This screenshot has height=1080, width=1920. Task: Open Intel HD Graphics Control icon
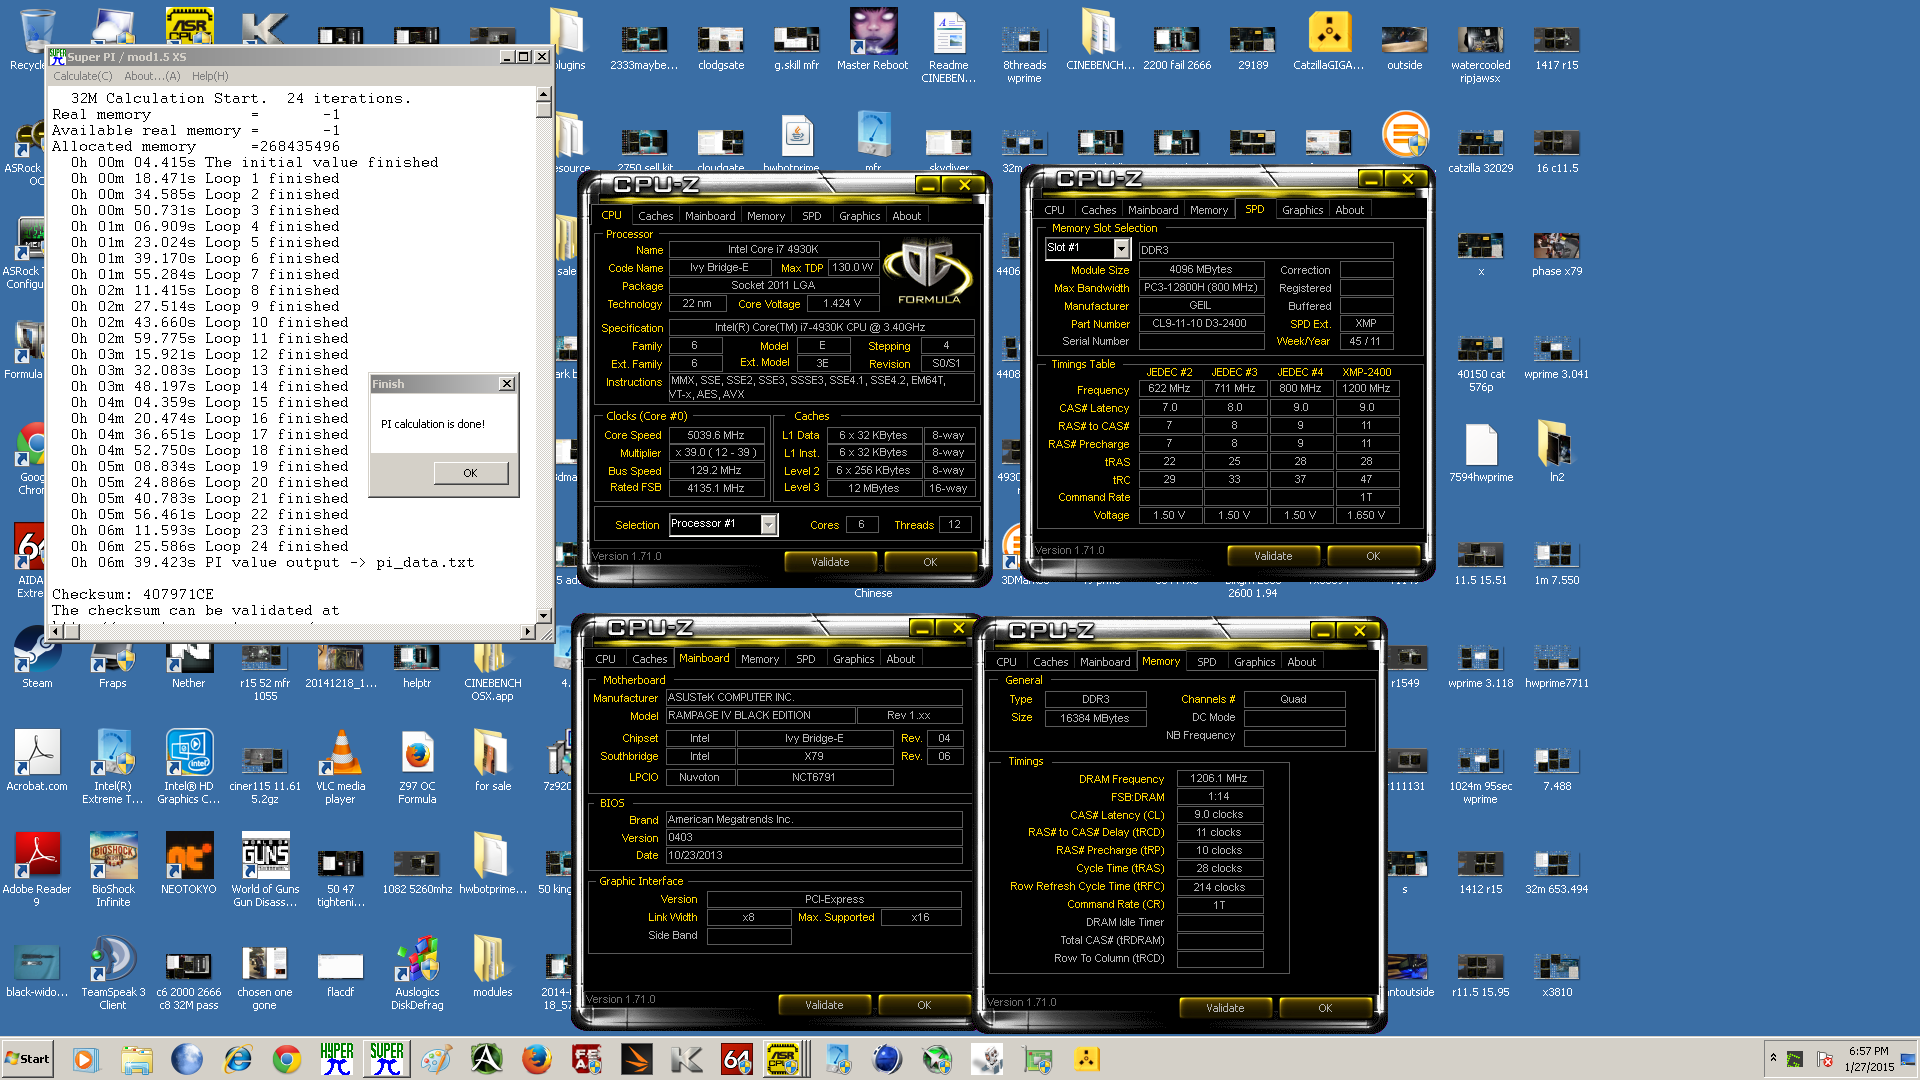pyautogui.click(x=189, y=768)
